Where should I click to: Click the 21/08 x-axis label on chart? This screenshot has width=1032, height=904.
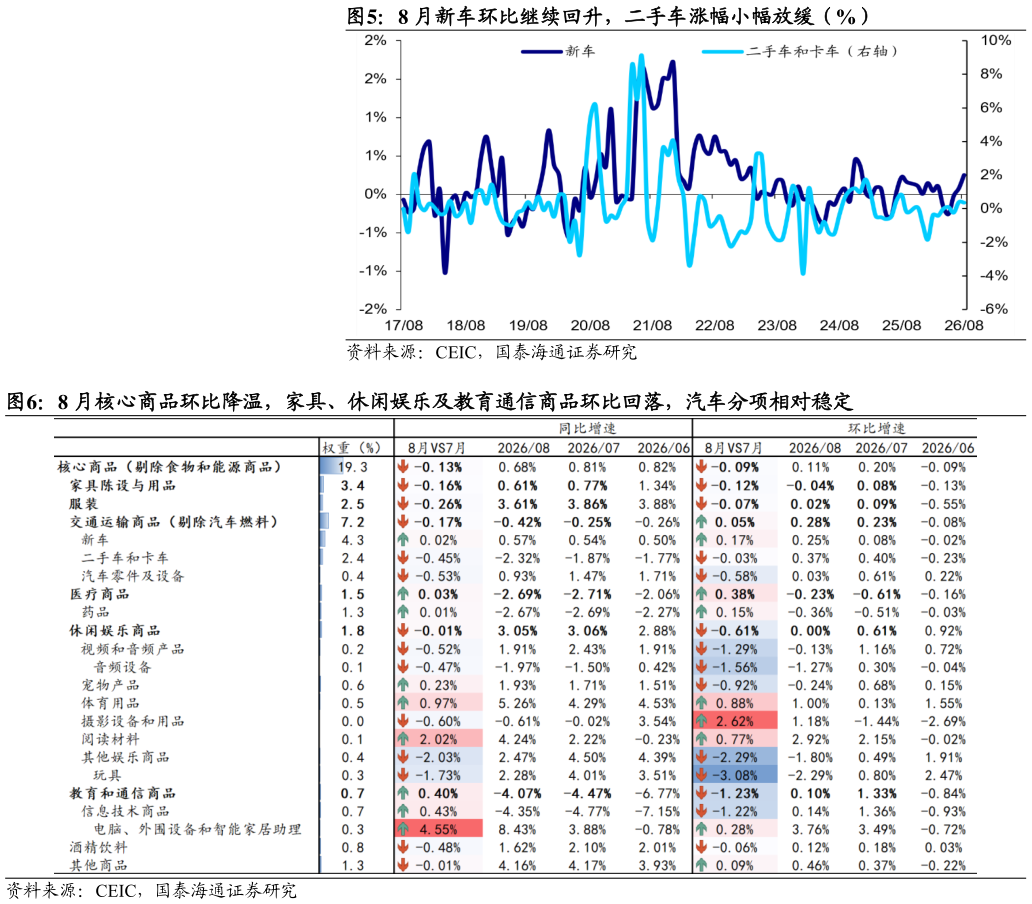point(652,325)
